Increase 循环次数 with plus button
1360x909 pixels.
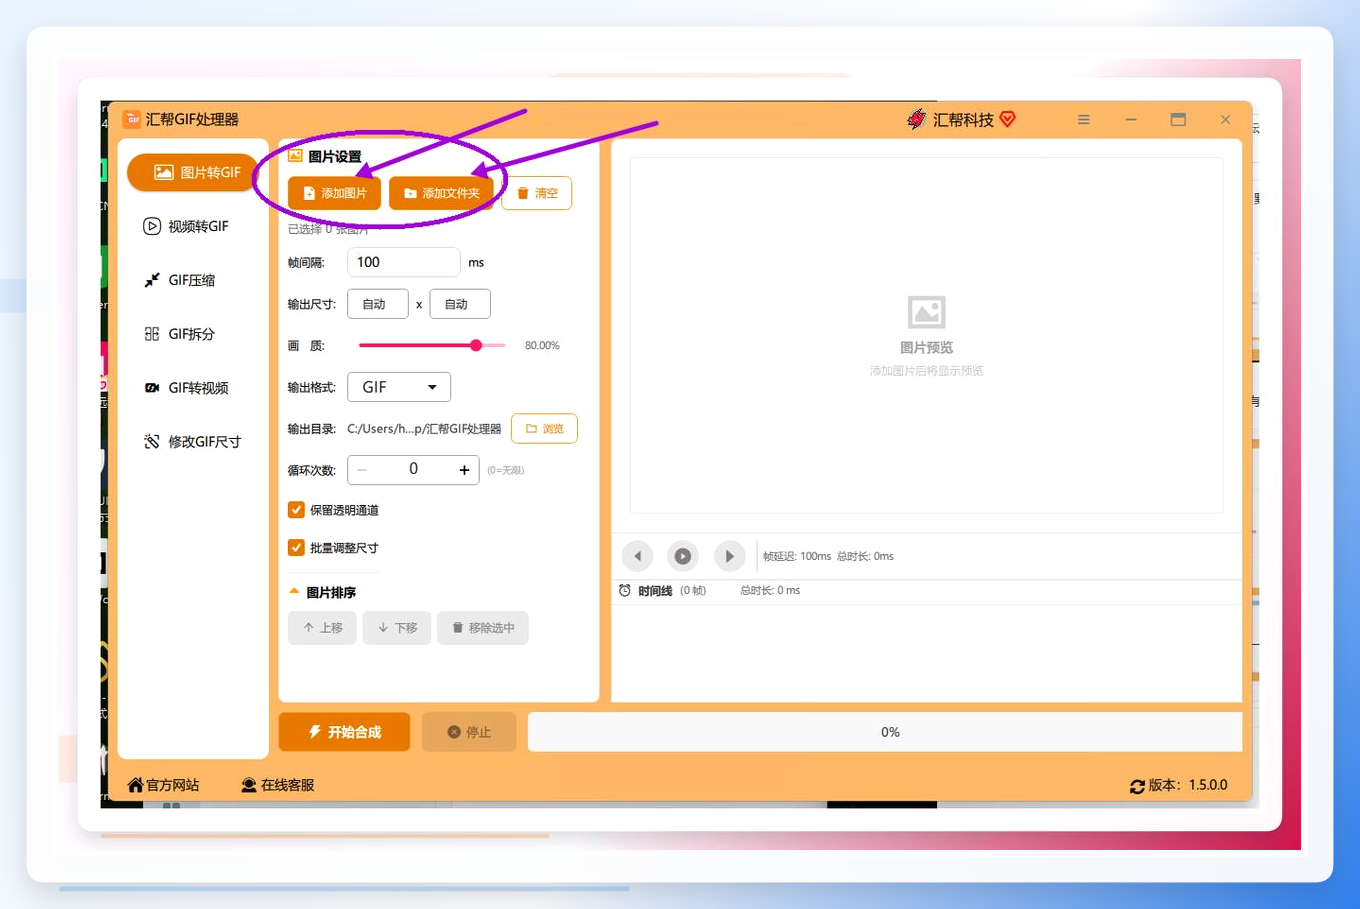(464, 470)
